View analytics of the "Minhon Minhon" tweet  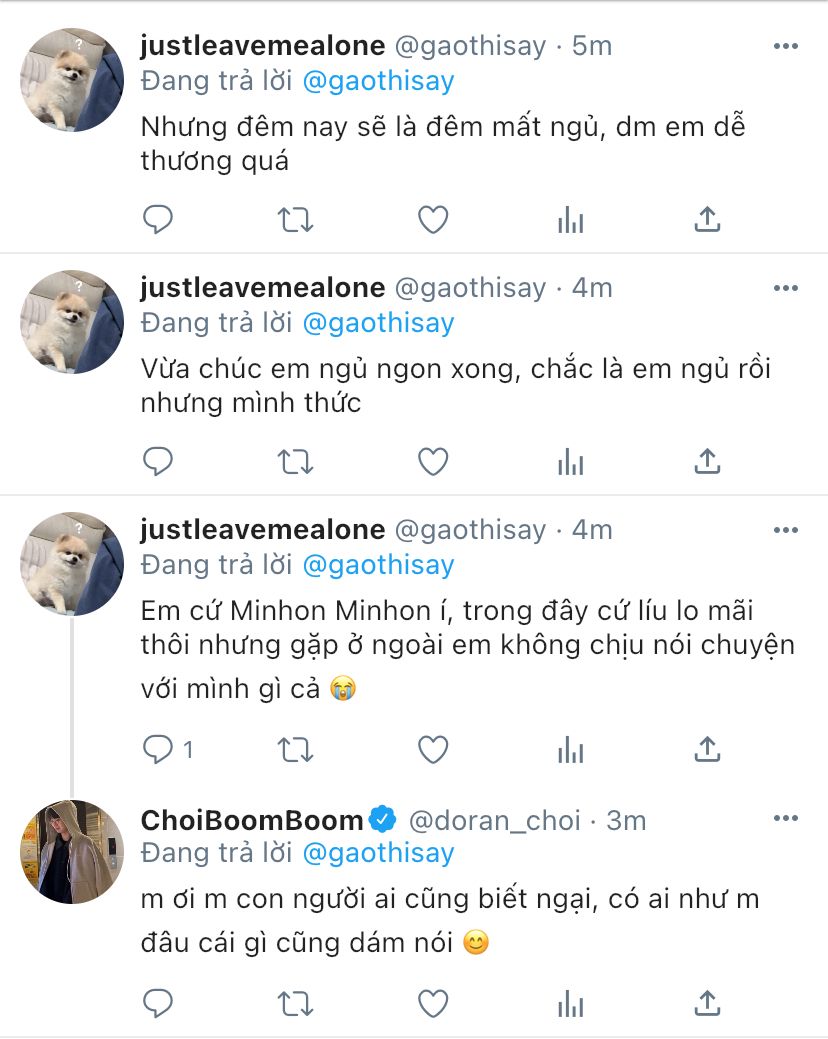pyautogui.click(x=570, y=748)
